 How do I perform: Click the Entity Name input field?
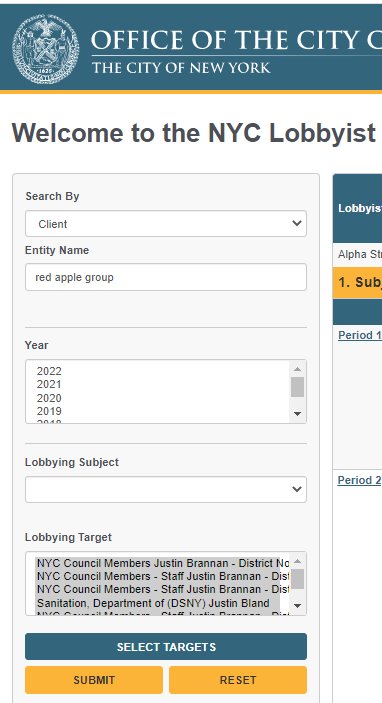coord(166,277)
